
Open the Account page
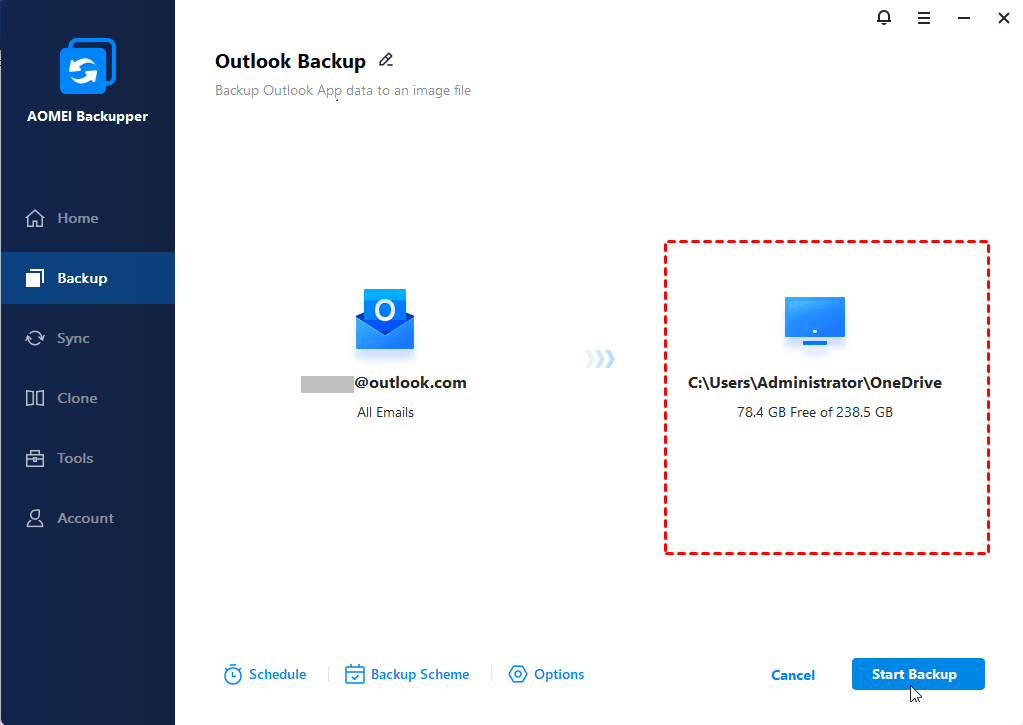coord(85,518)
